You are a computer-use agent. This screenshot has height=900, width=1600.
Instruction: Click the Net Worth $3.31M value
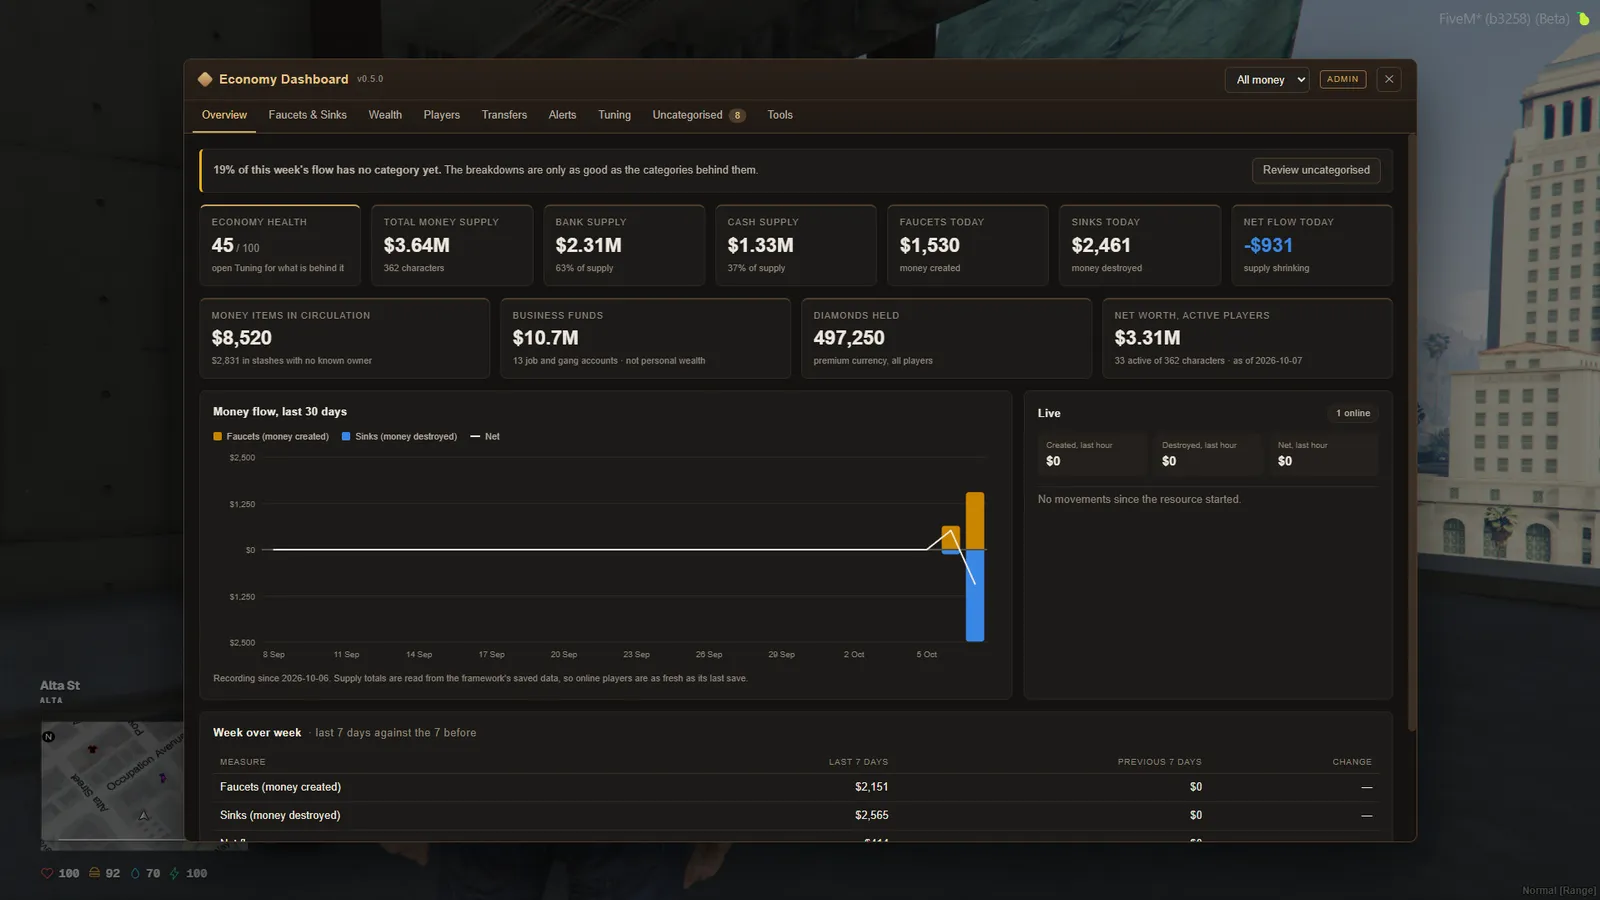pos(1147,338)
